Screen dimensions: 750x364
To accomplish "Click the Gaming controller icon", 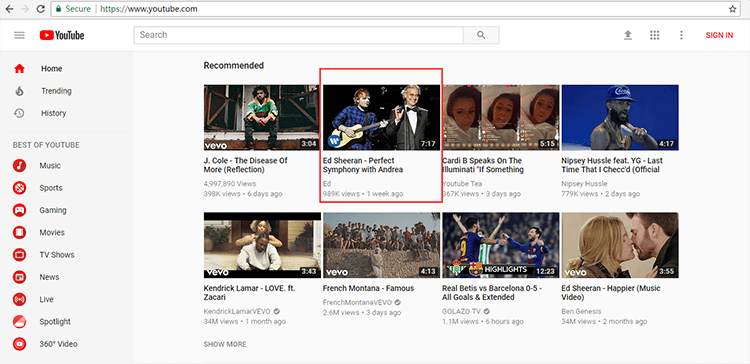I will pyautogui.click(x=20, y=210).
